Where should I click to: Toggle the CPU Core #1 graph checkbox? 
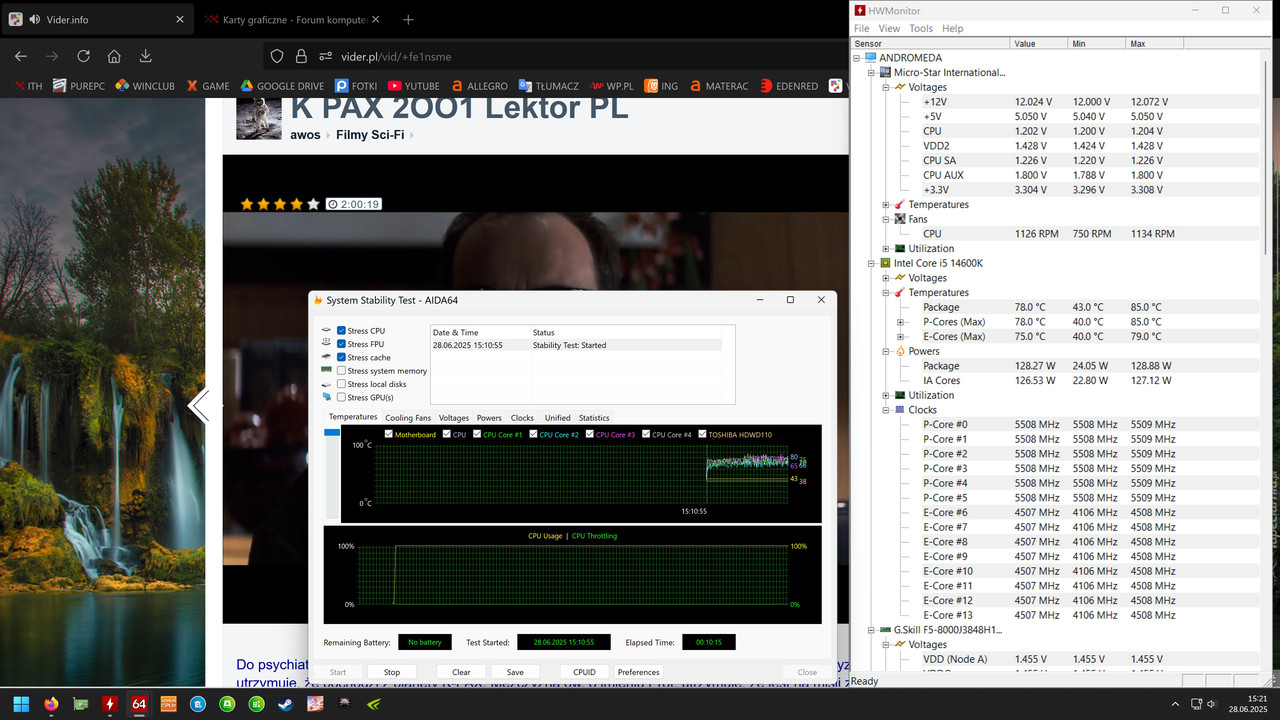[x=477, y=435]
